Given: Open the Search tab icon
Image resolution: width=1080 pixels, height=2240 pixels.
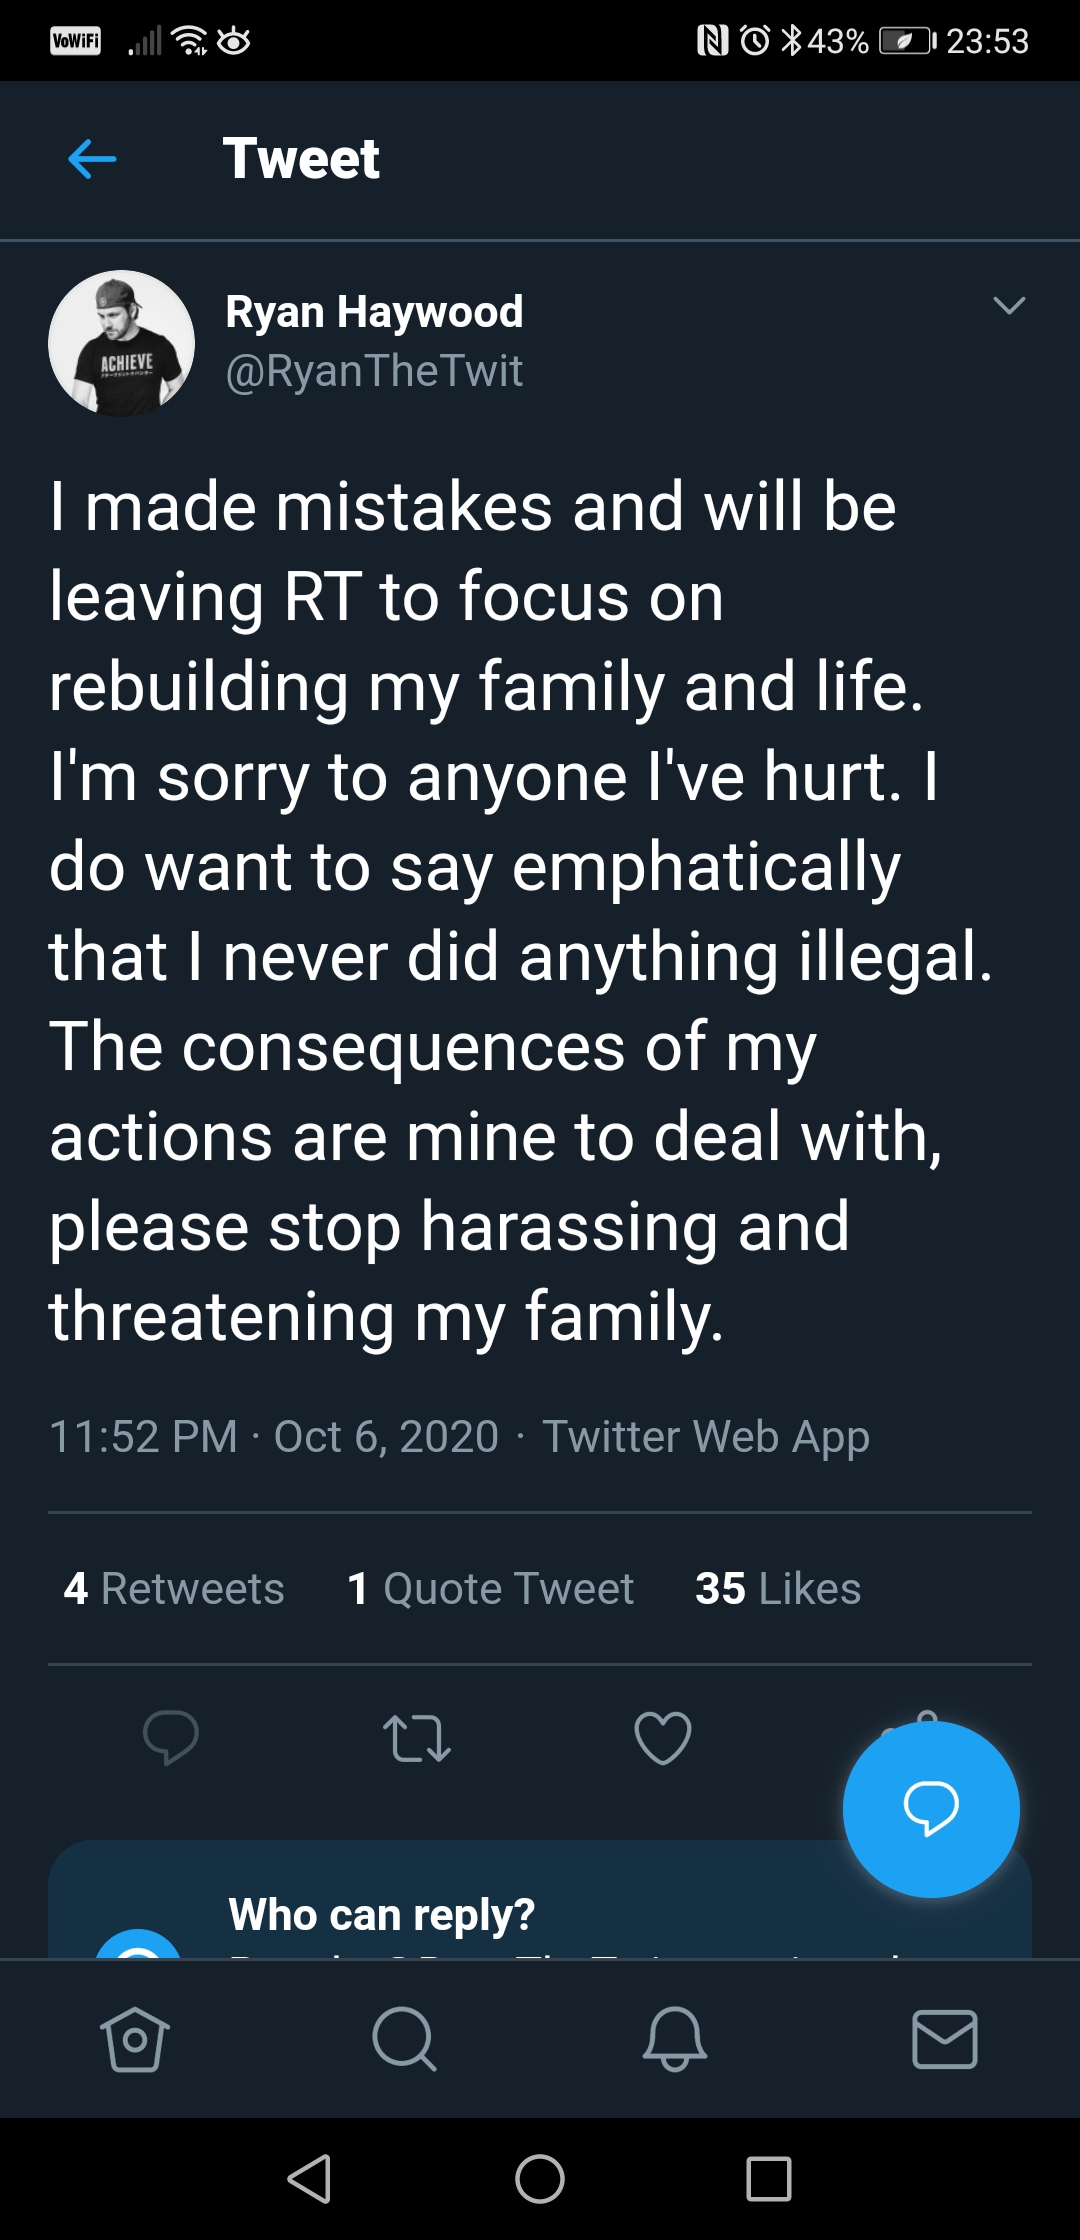Looking at the screenshot, I should 404,2039.
